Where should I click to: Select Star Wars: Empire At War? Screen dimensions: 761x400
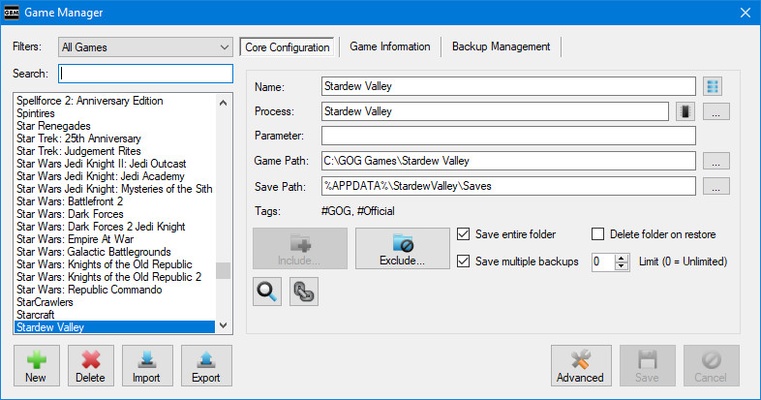(115, 239)
